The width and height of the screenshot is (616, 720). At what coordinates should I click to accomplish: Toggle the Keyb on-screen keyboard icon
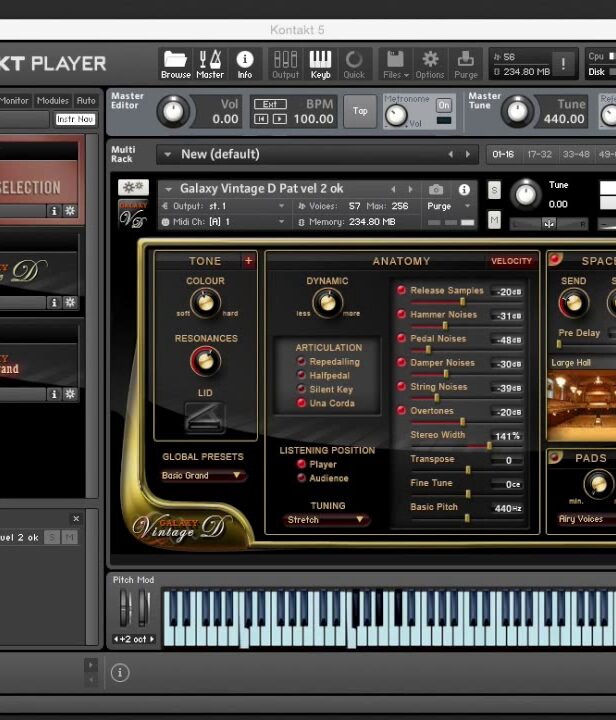coord(320,64)
